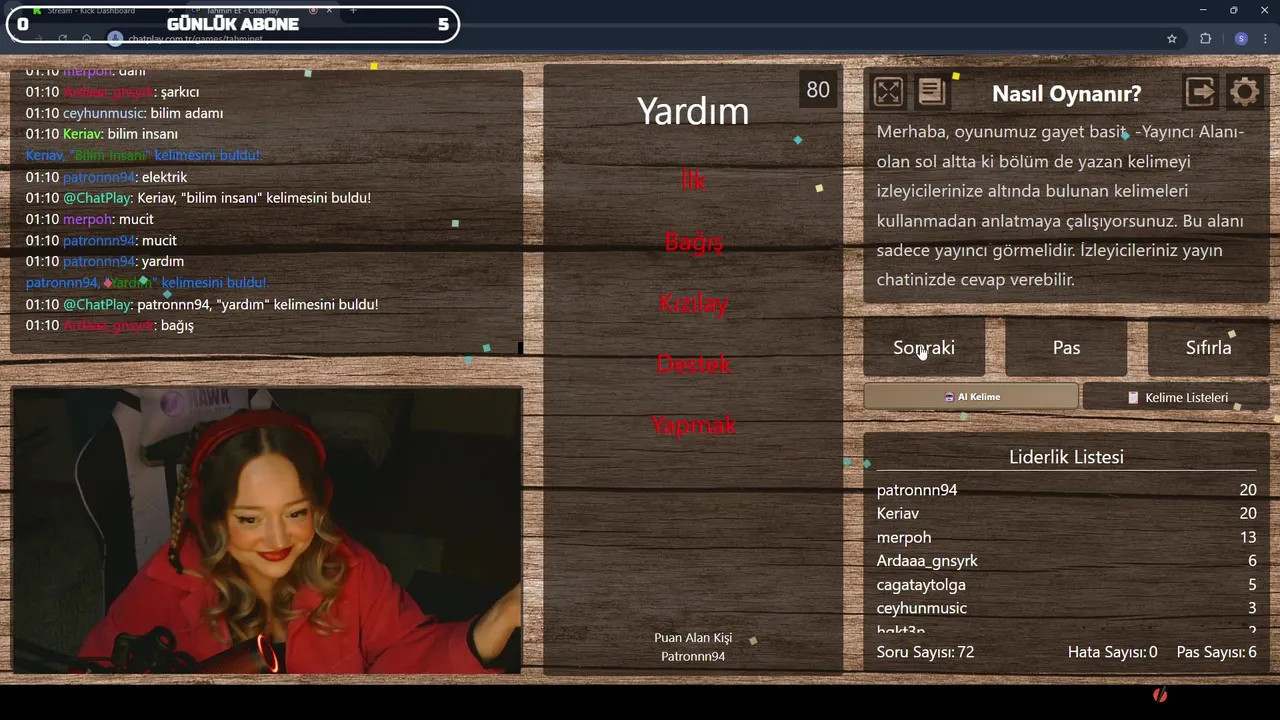Click the 80 timer counter
1280x720 pixels.
click(818, 89)
